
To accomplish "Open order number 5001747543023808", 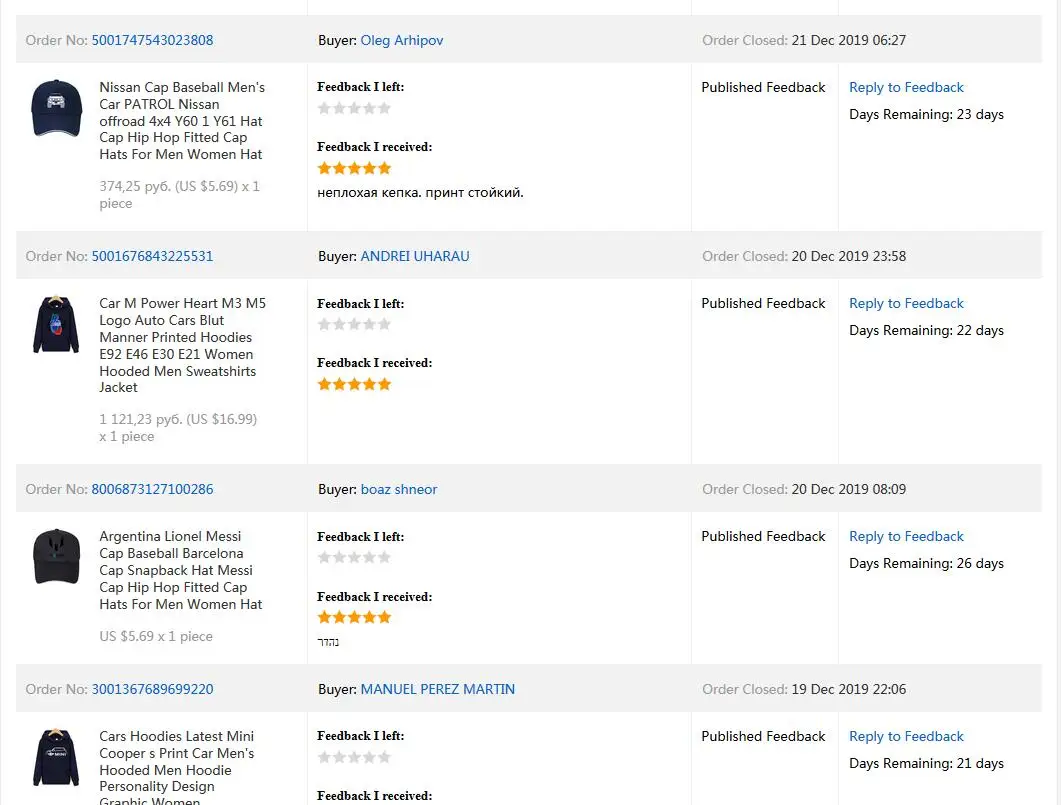I will point(152,40).
